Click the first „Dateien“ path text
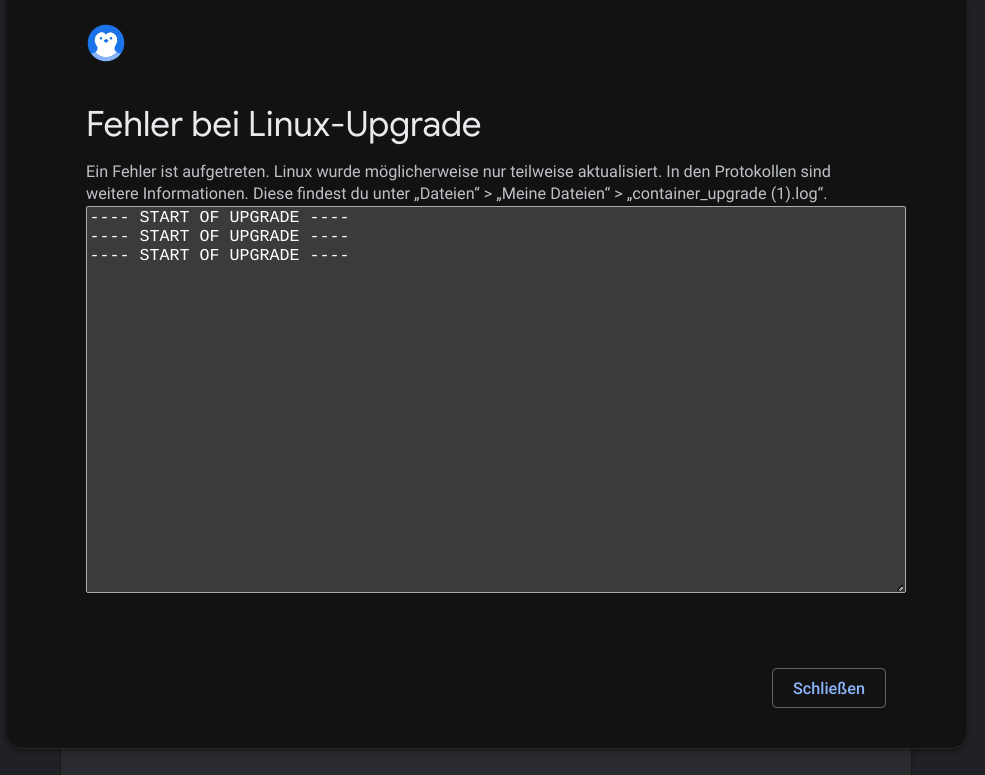 [447, 193]
